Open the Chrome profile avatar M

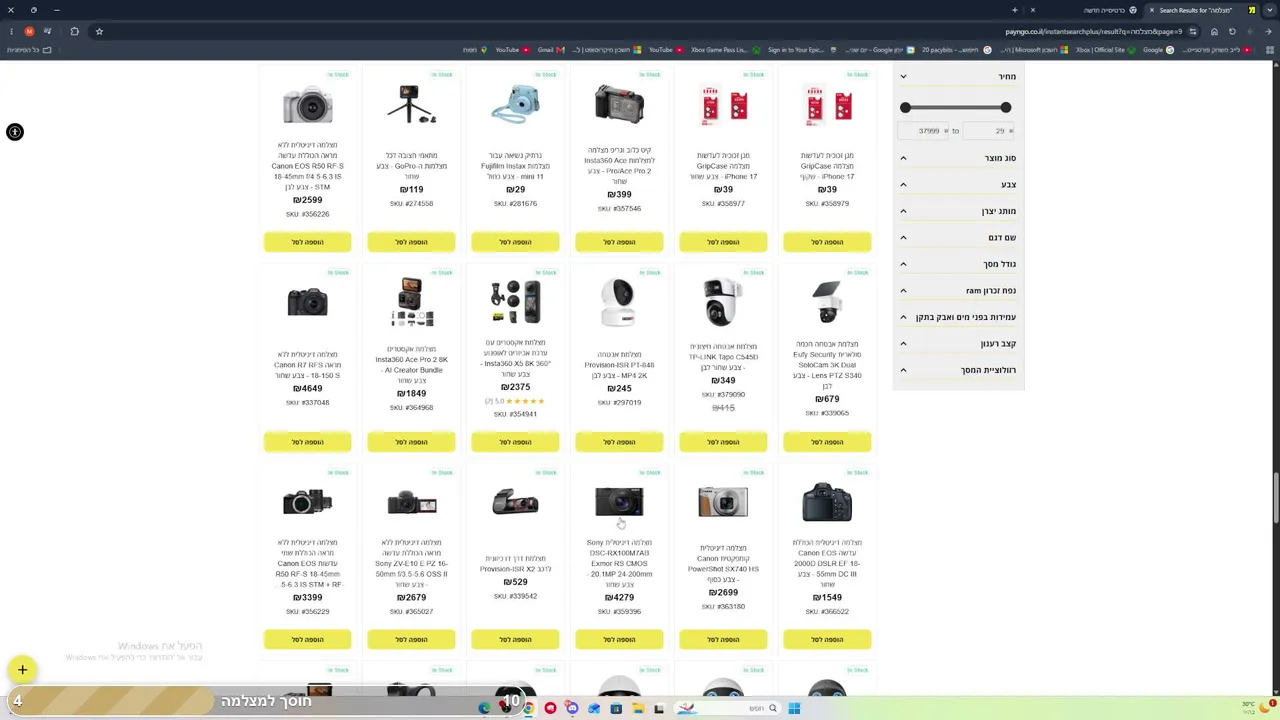click(29, 31)
